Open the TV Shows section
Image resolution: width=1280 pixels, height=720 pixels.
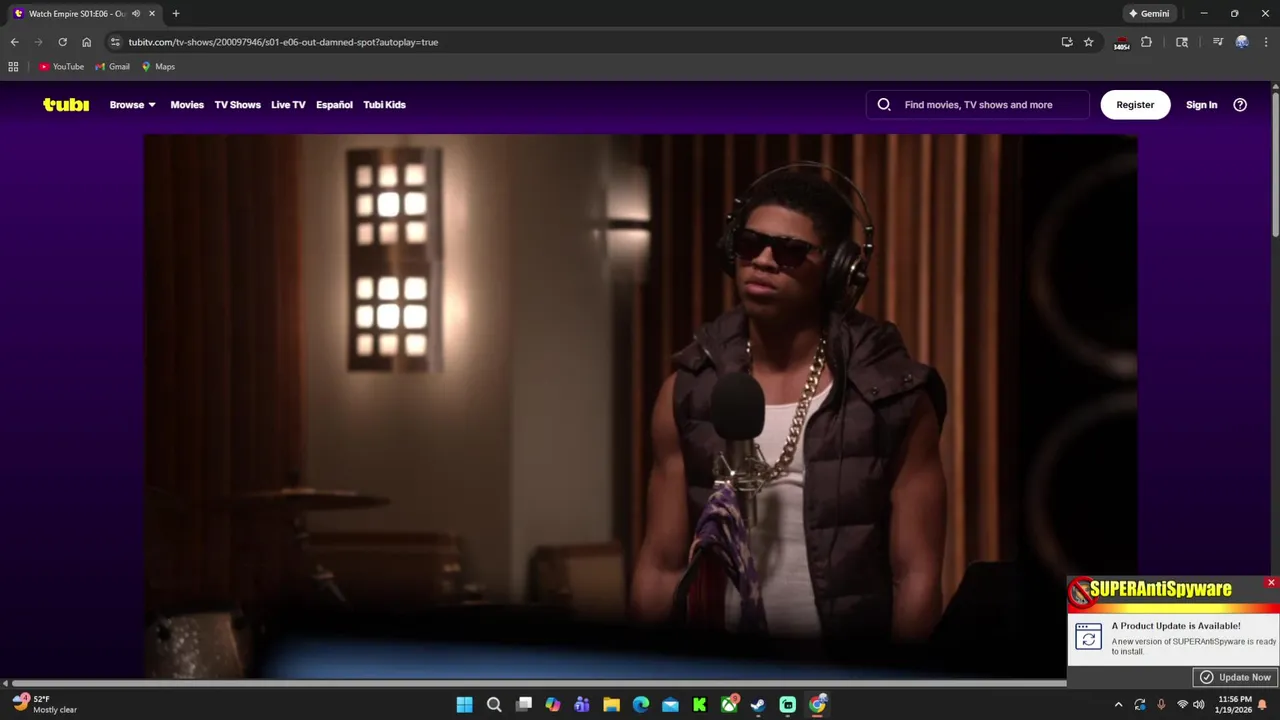coord(237,104)
